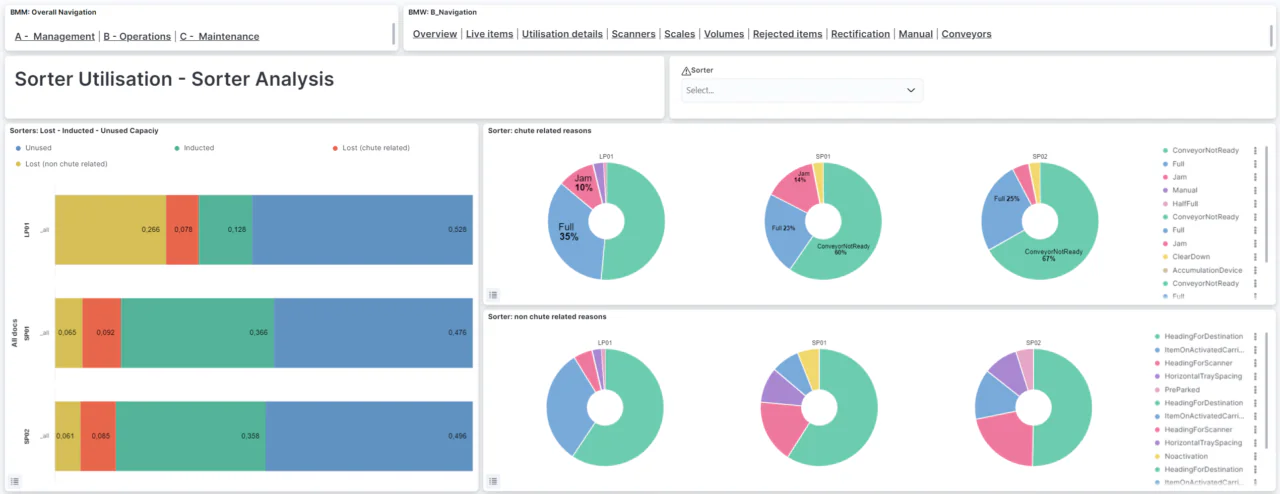Open the A - Management link
Image resolution: width=1280 pixels, height=494 pixels.
point(55,37)
